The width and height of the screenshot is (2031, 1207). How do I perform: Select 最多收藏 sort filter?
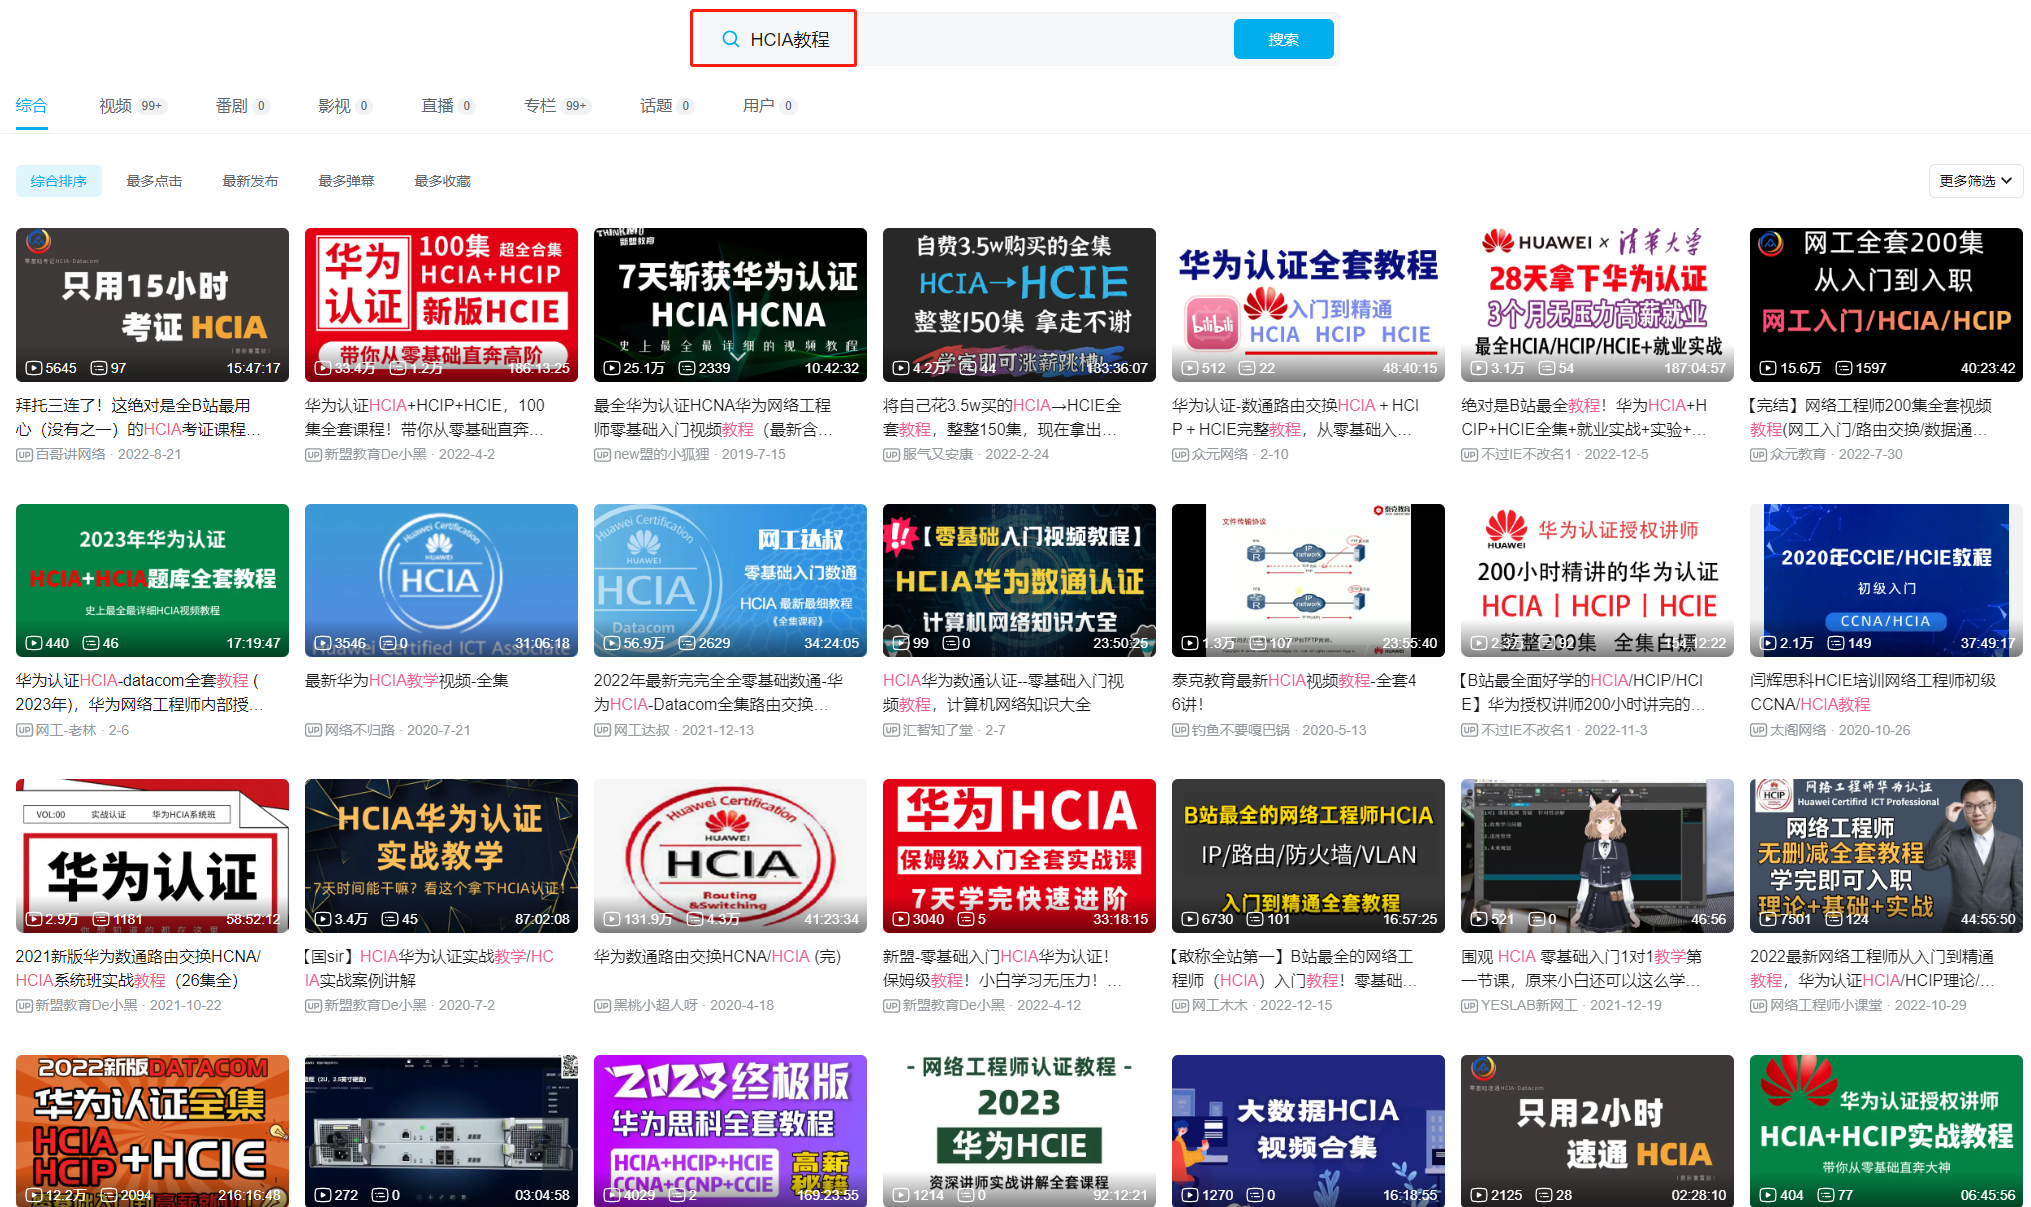[442, 181]
